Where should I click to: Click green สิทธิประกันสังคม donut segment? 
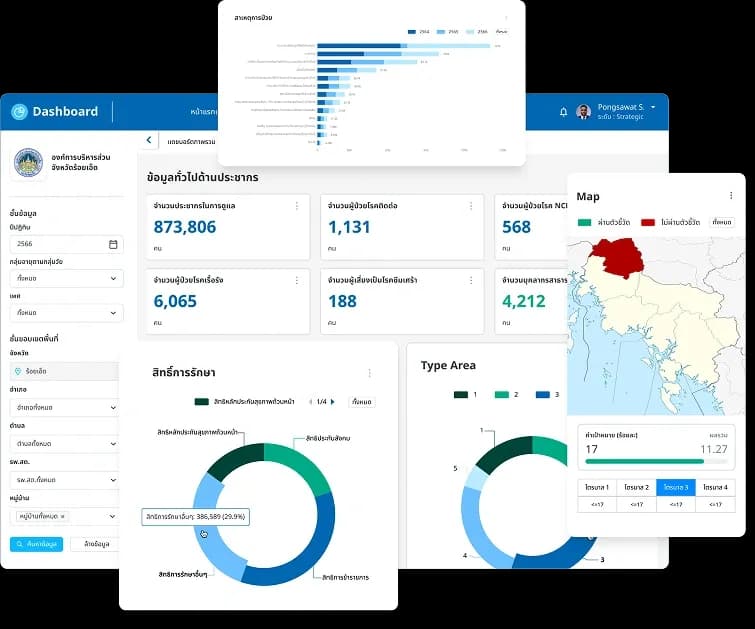(301, 464)
